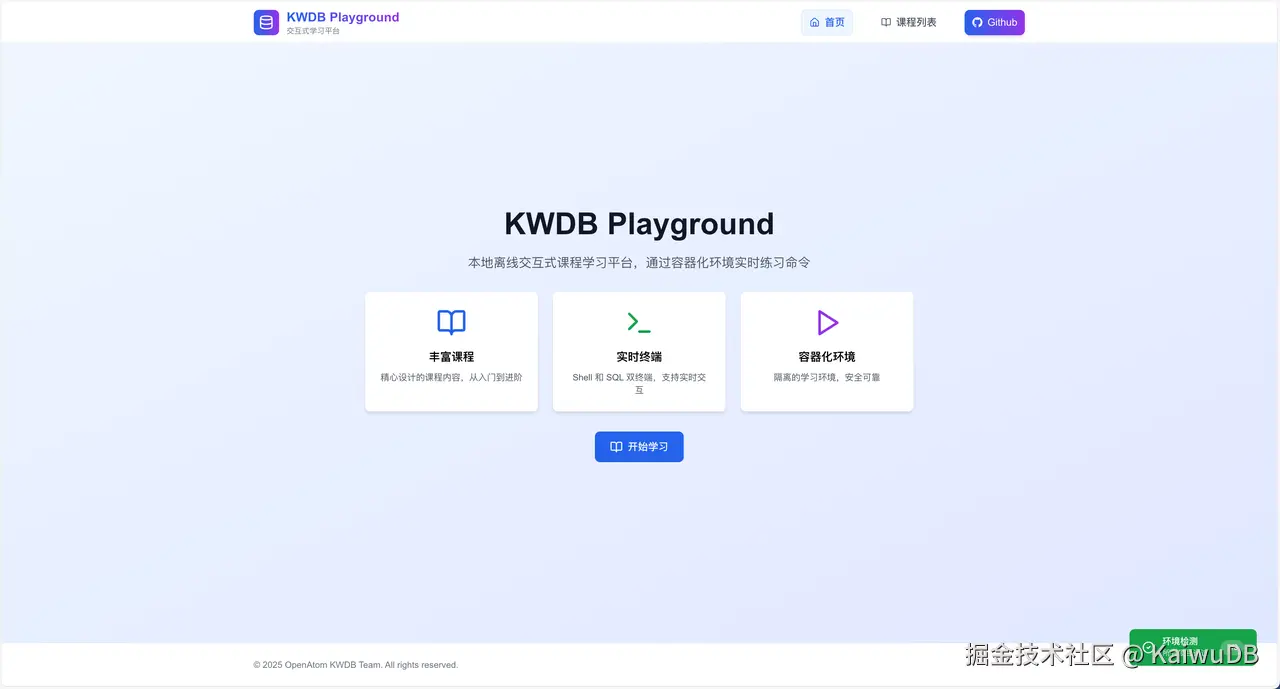The image size is (1280, 689).
Task: Click the terminal prompt icon above 实时终端
Action: 639,322
